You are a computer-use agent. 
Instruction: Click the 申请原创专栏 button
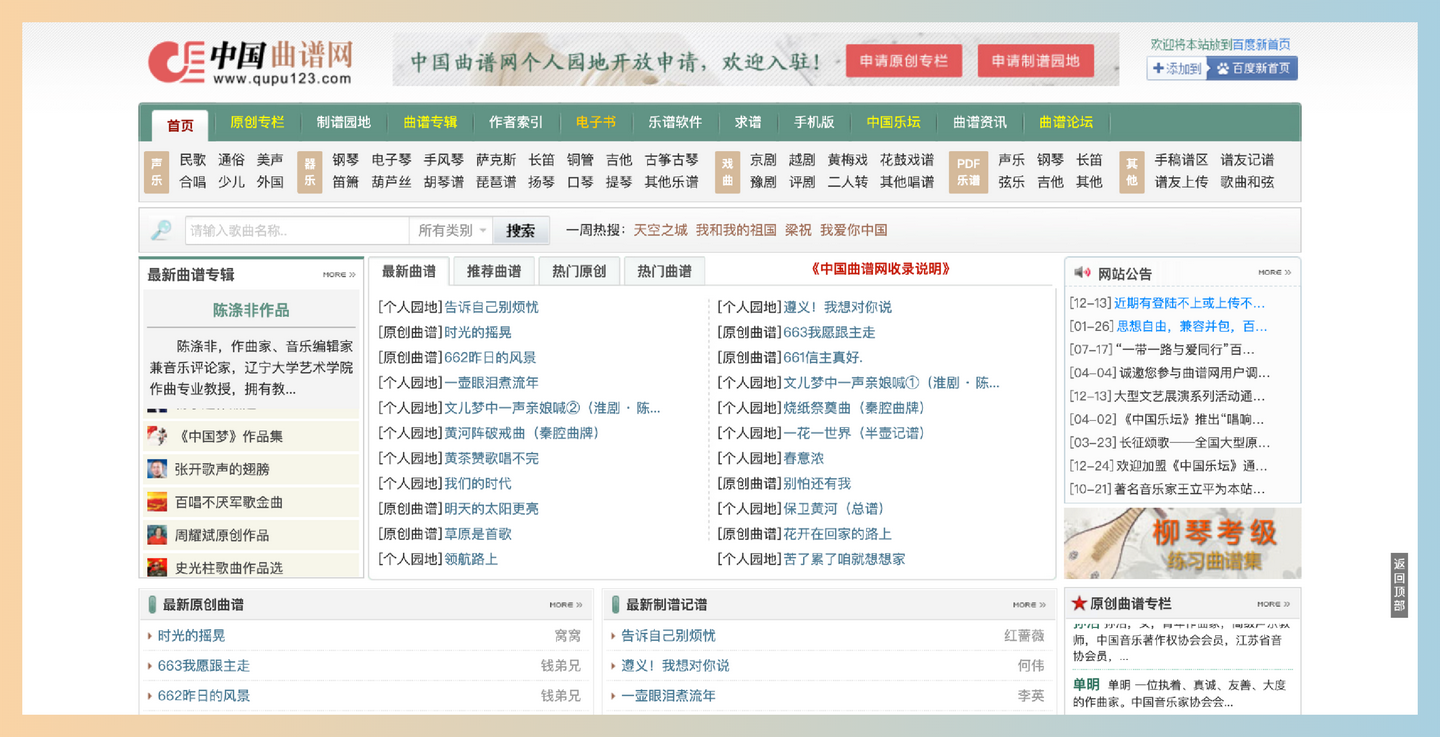(905, 60)
